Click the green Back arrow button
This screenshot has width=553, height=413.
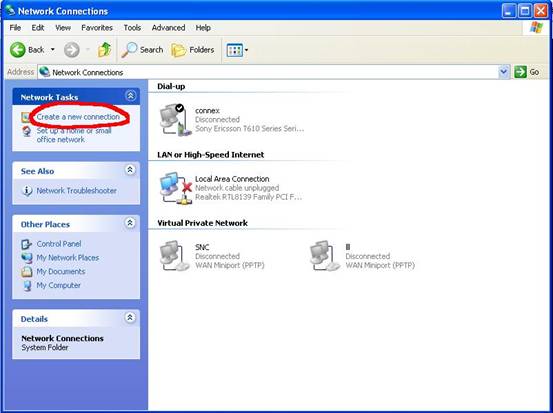point(17,50)
